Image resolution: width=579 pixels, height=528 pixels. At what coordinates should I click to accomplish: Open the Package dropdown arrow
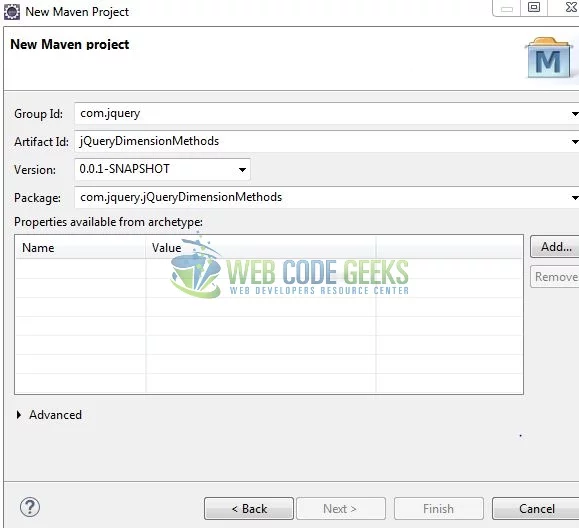click(575, 198)
